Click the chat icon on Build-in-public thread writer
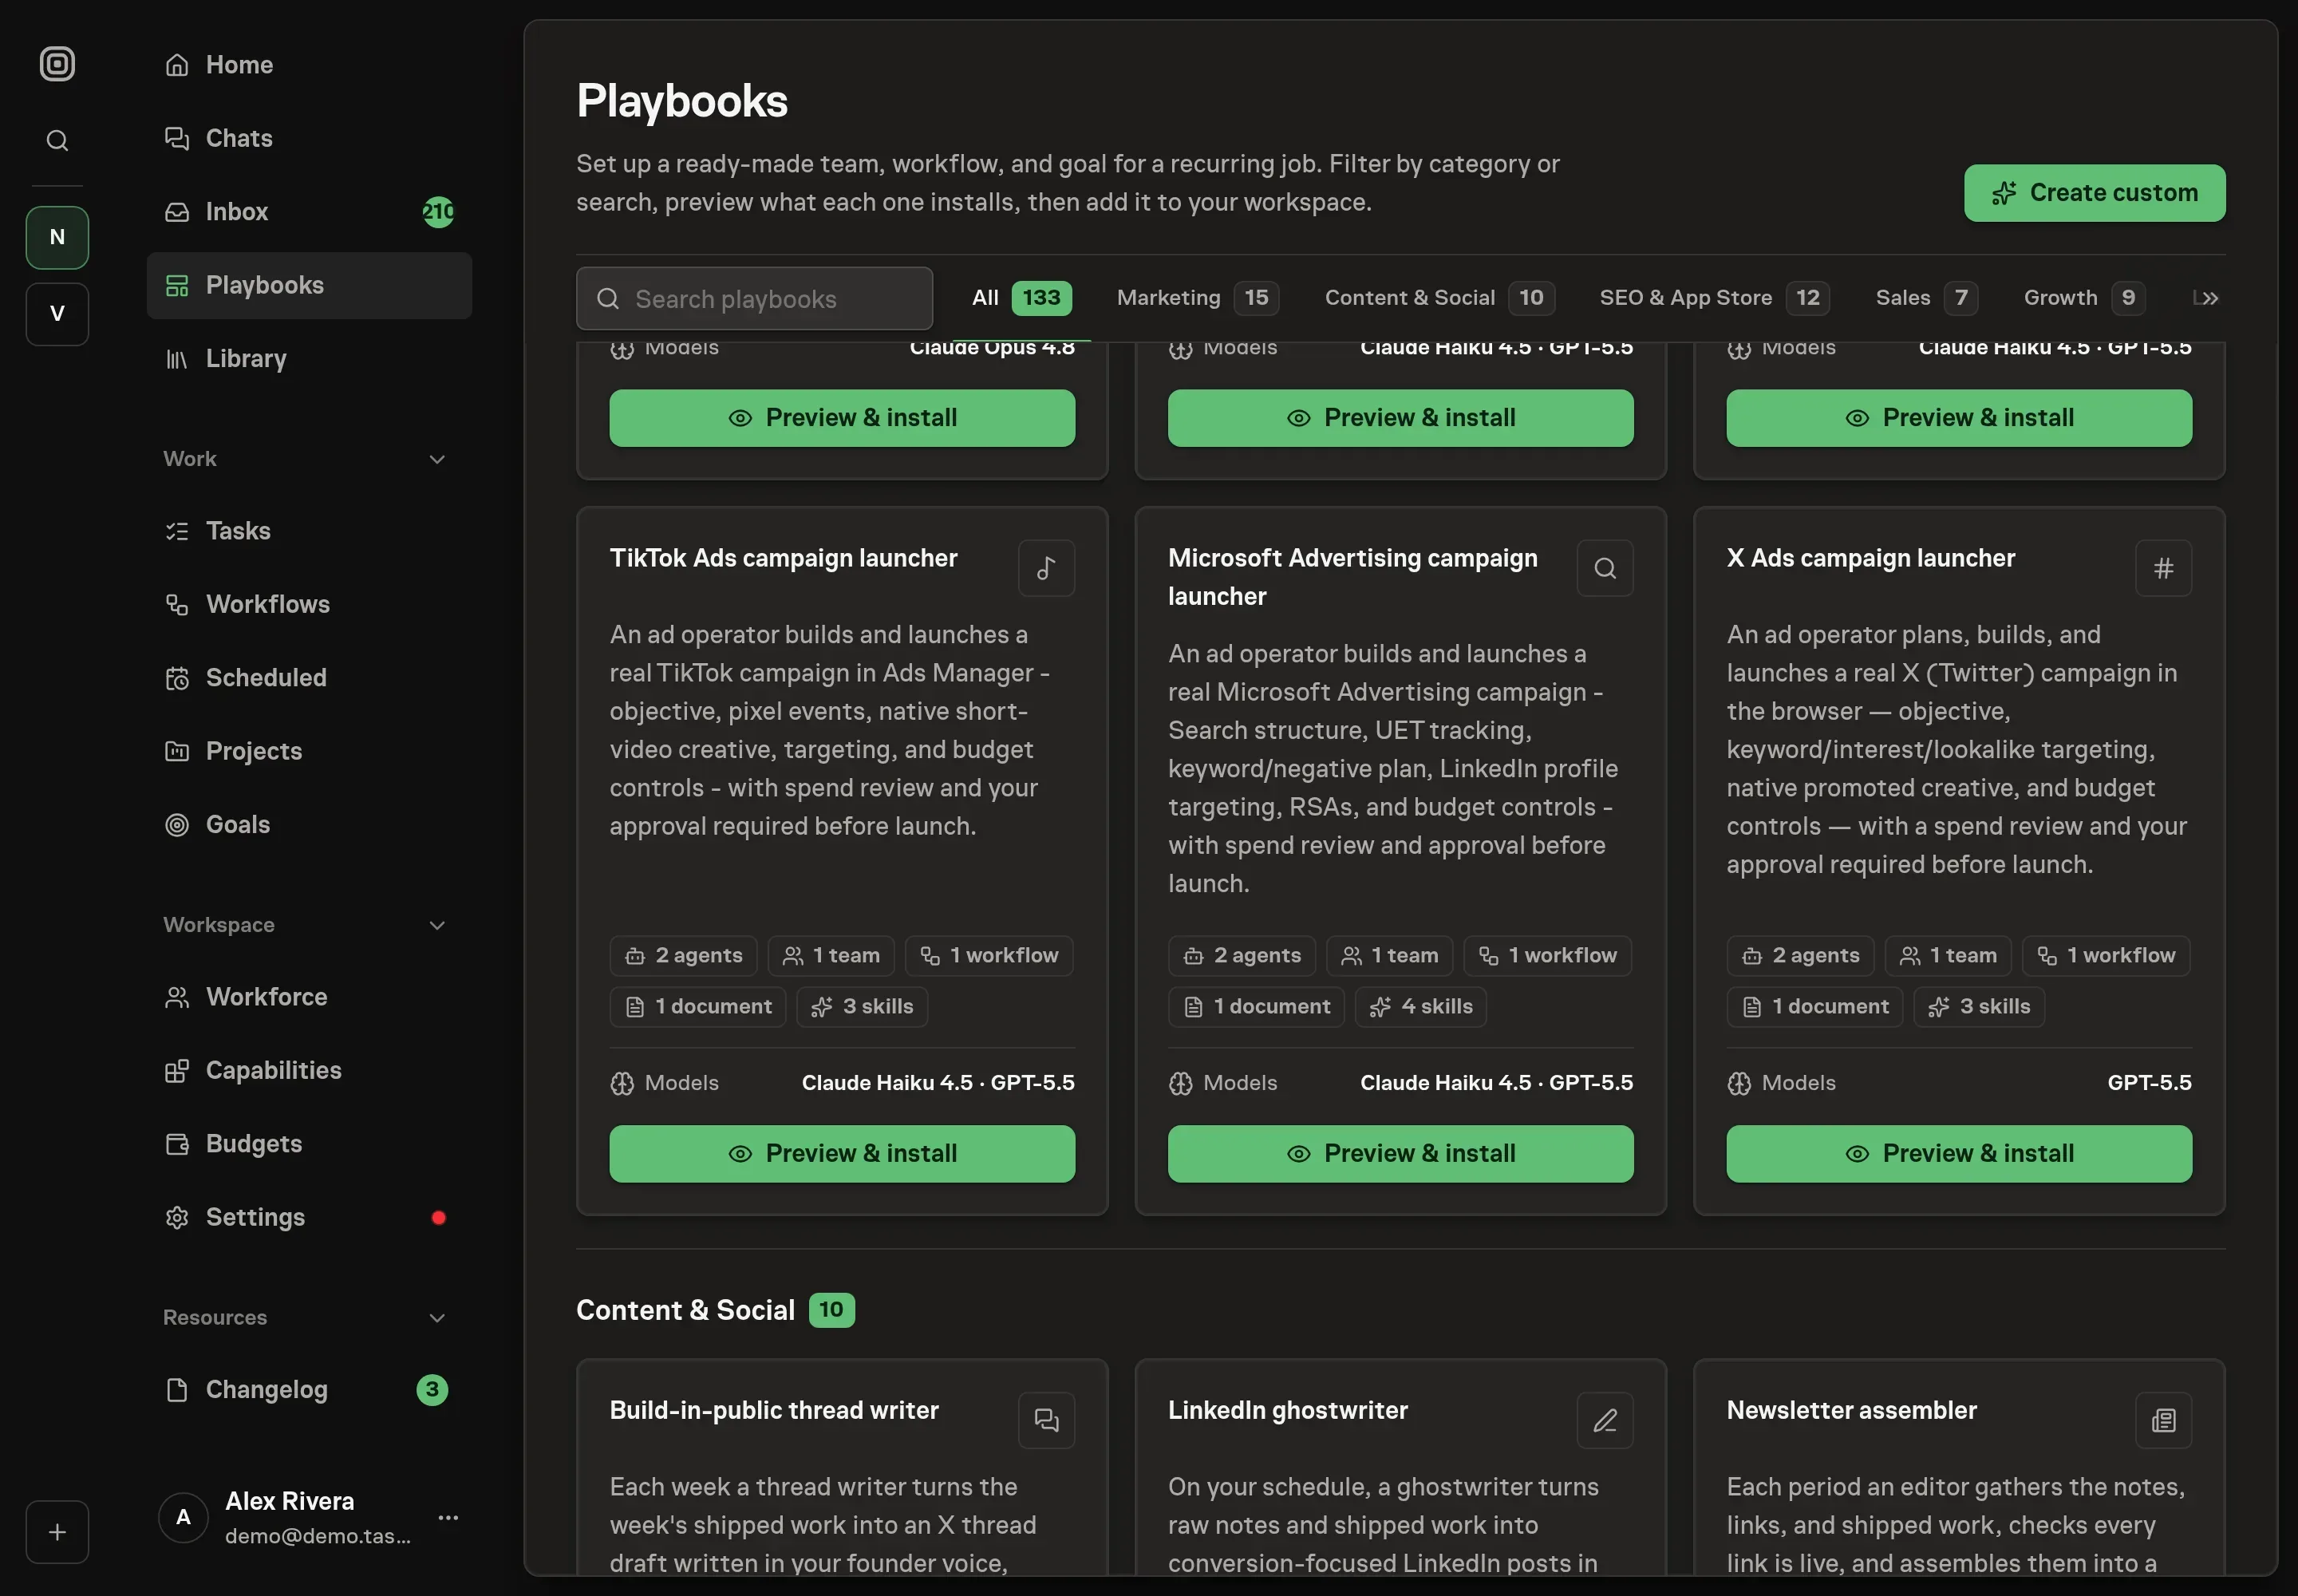 tap(1046, 1420)
